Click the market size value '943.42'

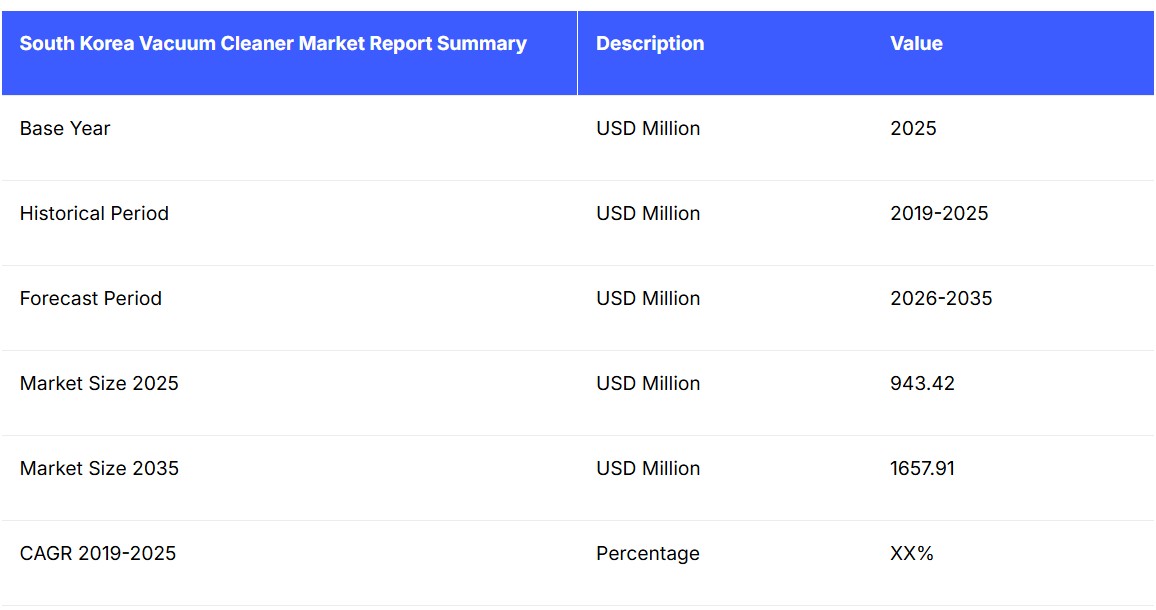click(922, 383)
